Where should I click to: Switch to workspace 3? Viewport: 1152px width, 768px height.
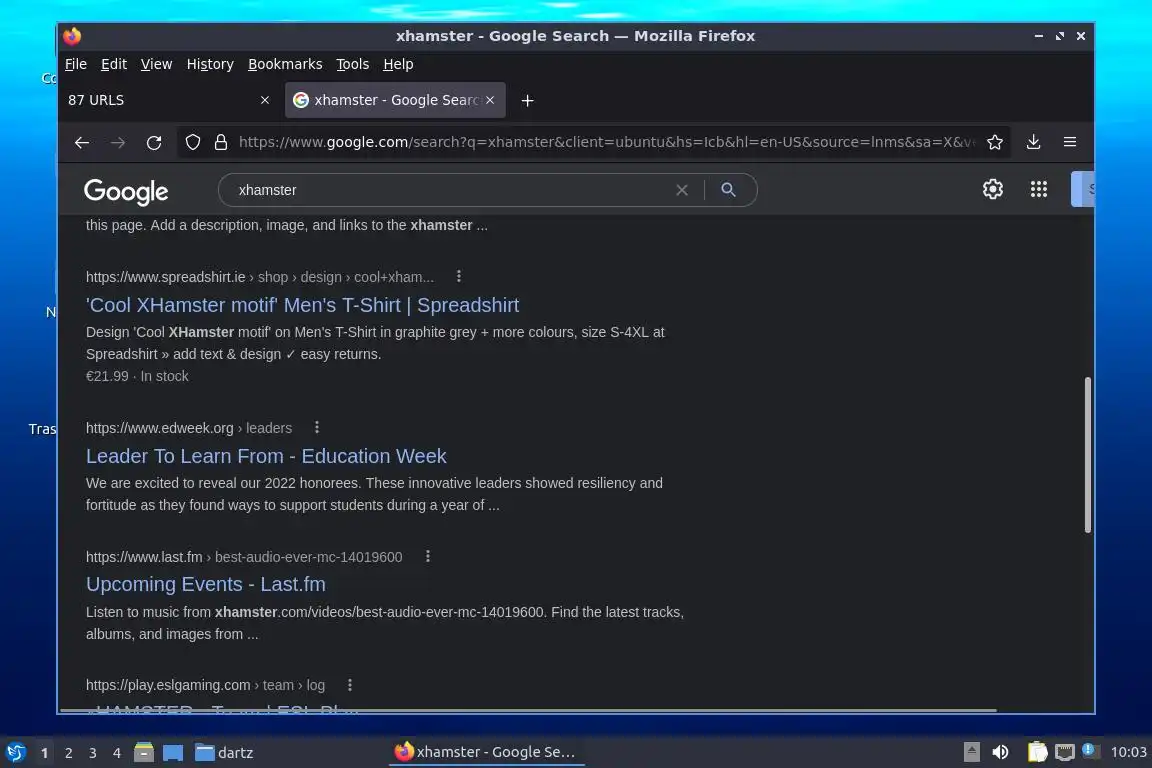[93, 753]
